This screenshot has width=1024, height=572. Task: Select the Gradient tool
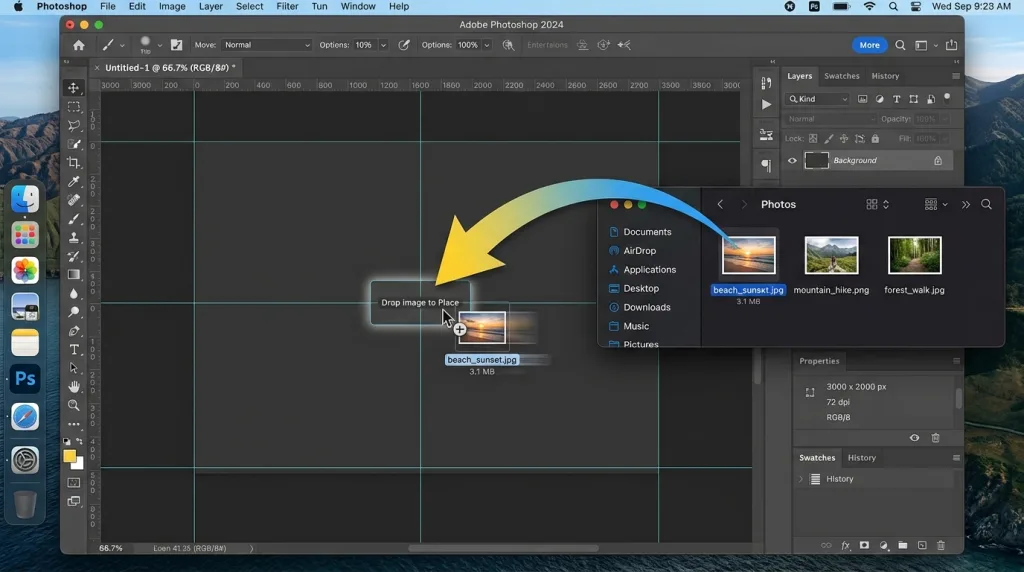click(74, 275)
